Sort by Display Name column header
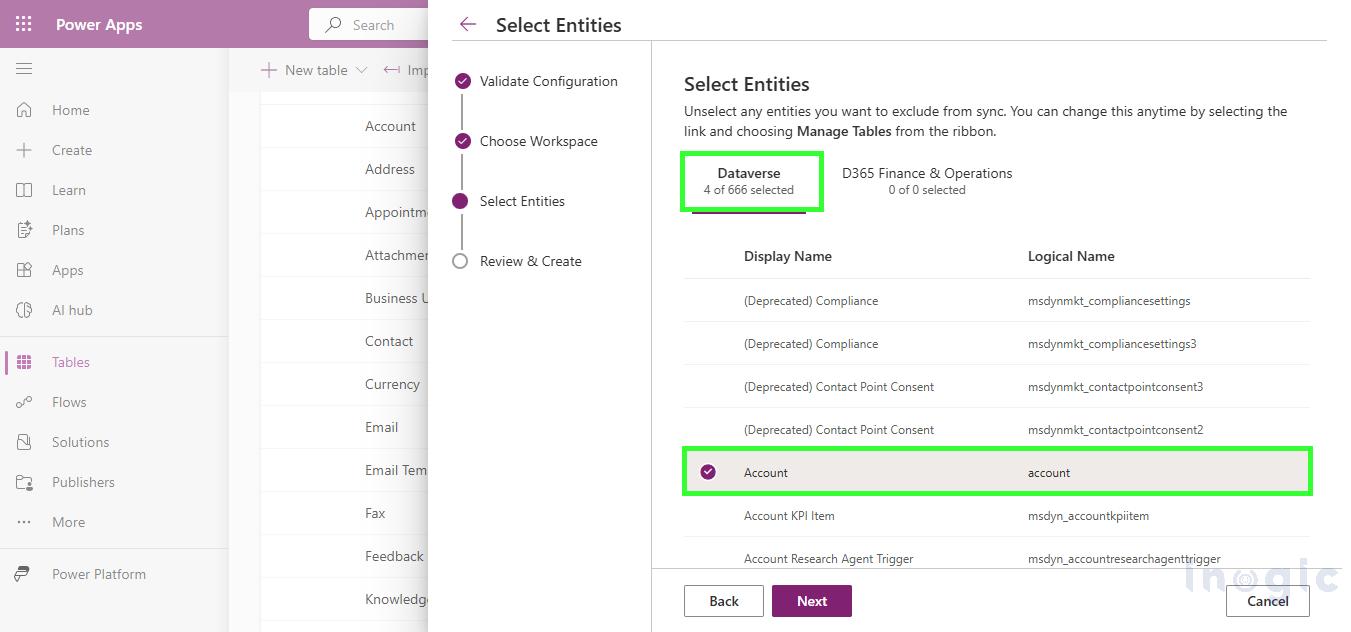This screenshot has height=632, width=1351. [x=788, y=256]
